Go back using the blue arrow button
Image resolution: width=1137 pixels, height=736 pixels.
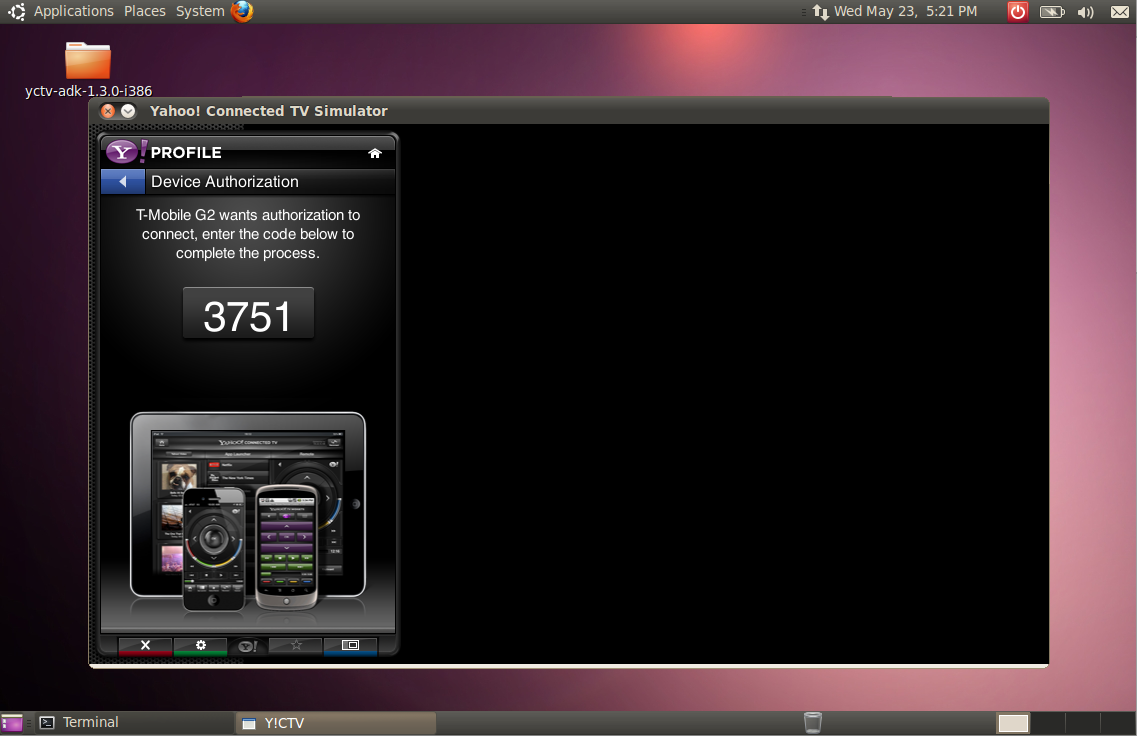click(123, 181)
